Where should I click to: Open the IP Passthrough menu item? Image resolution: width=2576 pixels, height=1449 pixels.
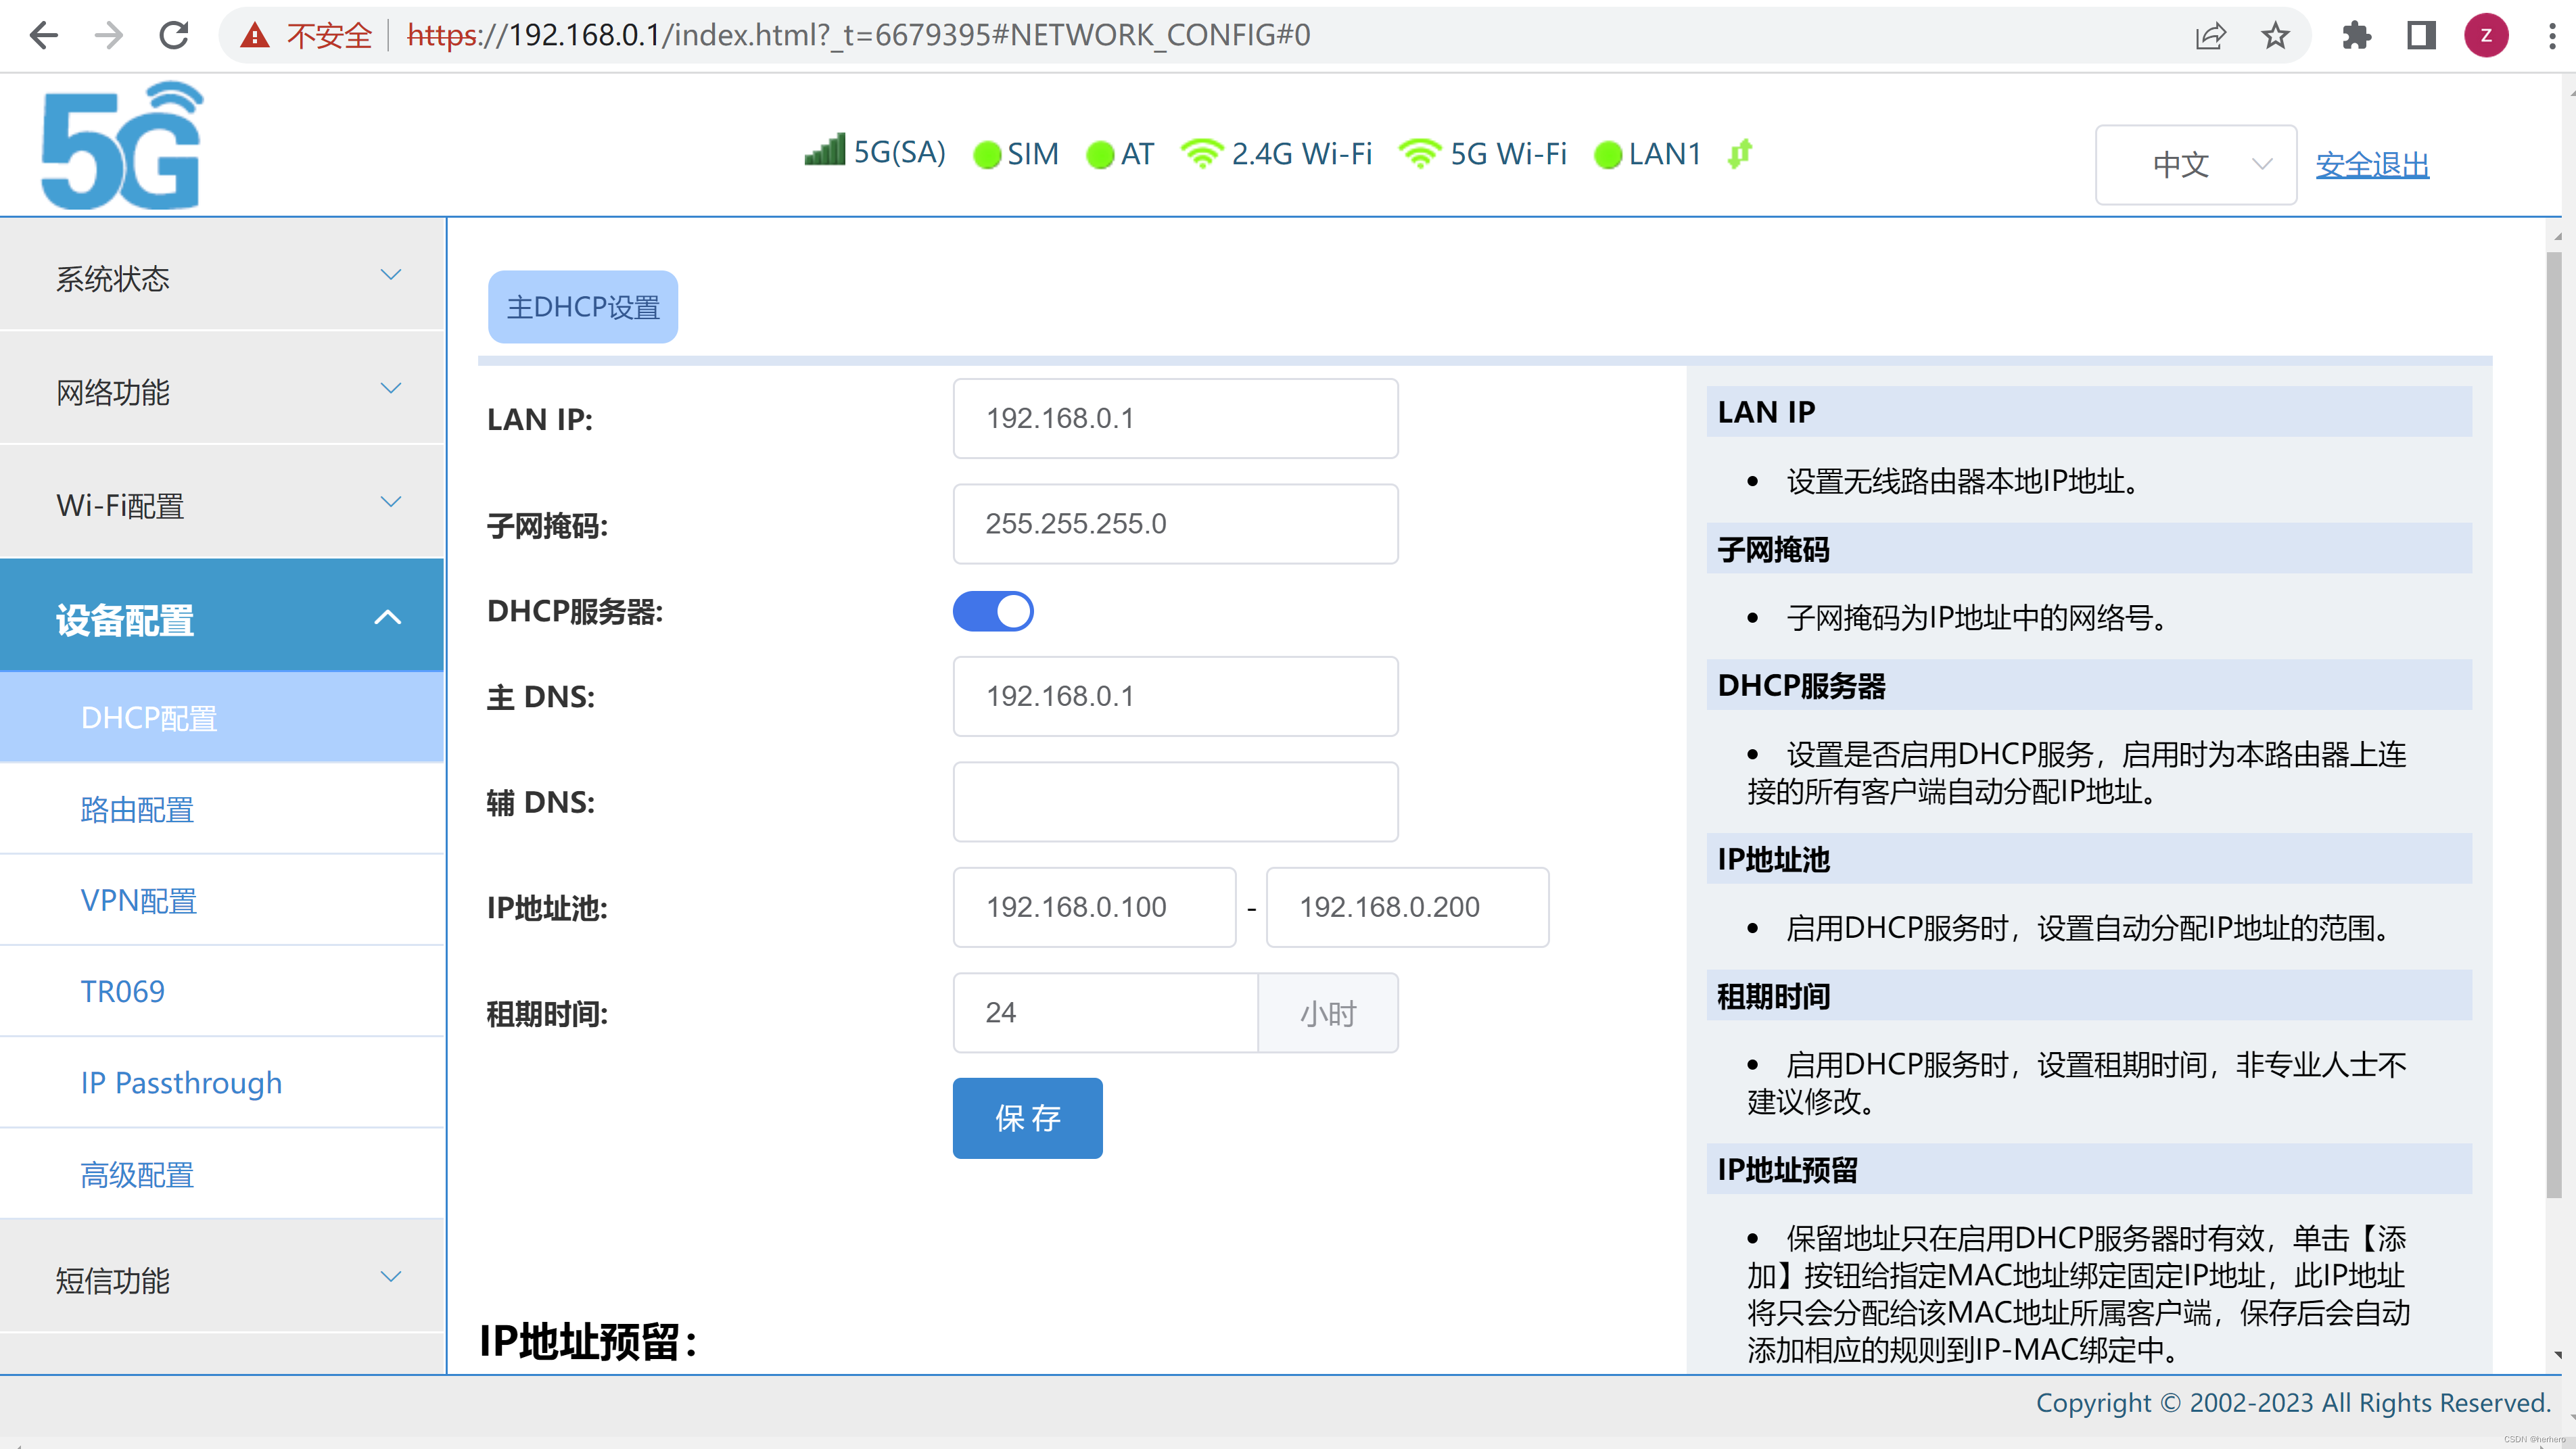[222, 1082]
